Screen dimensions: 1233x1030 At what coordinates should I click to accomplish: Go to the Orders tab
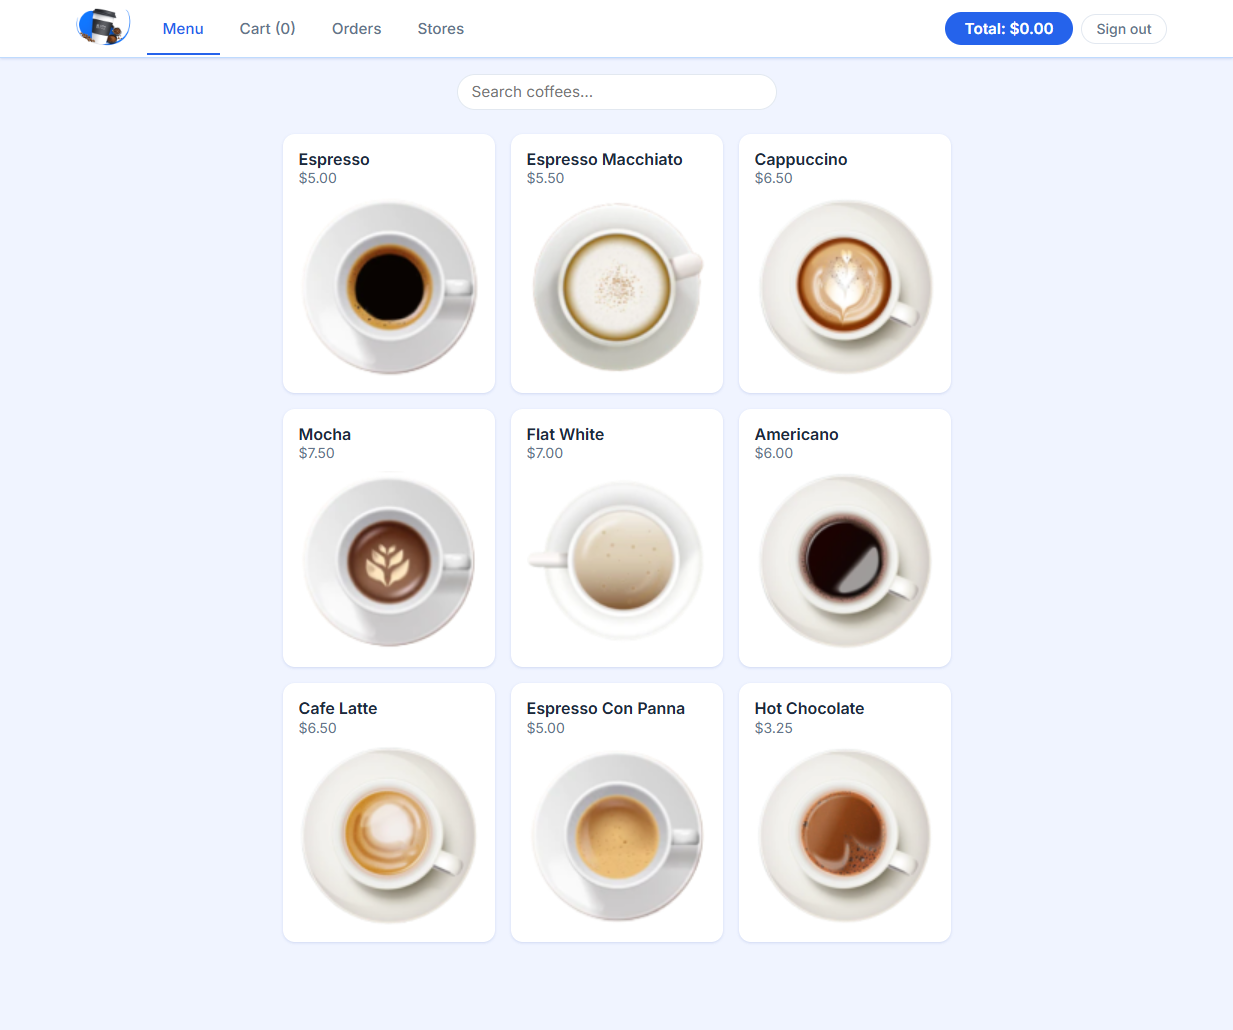click(x=356, y=29)
